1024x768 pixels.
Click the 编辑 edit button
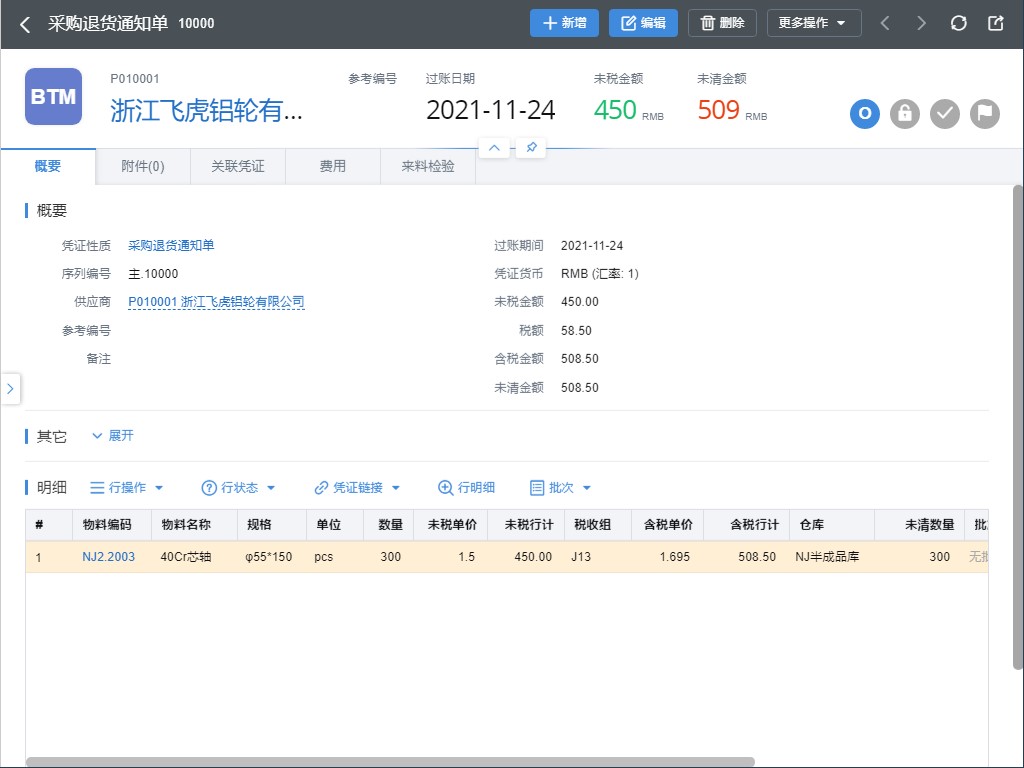(643, 23)
